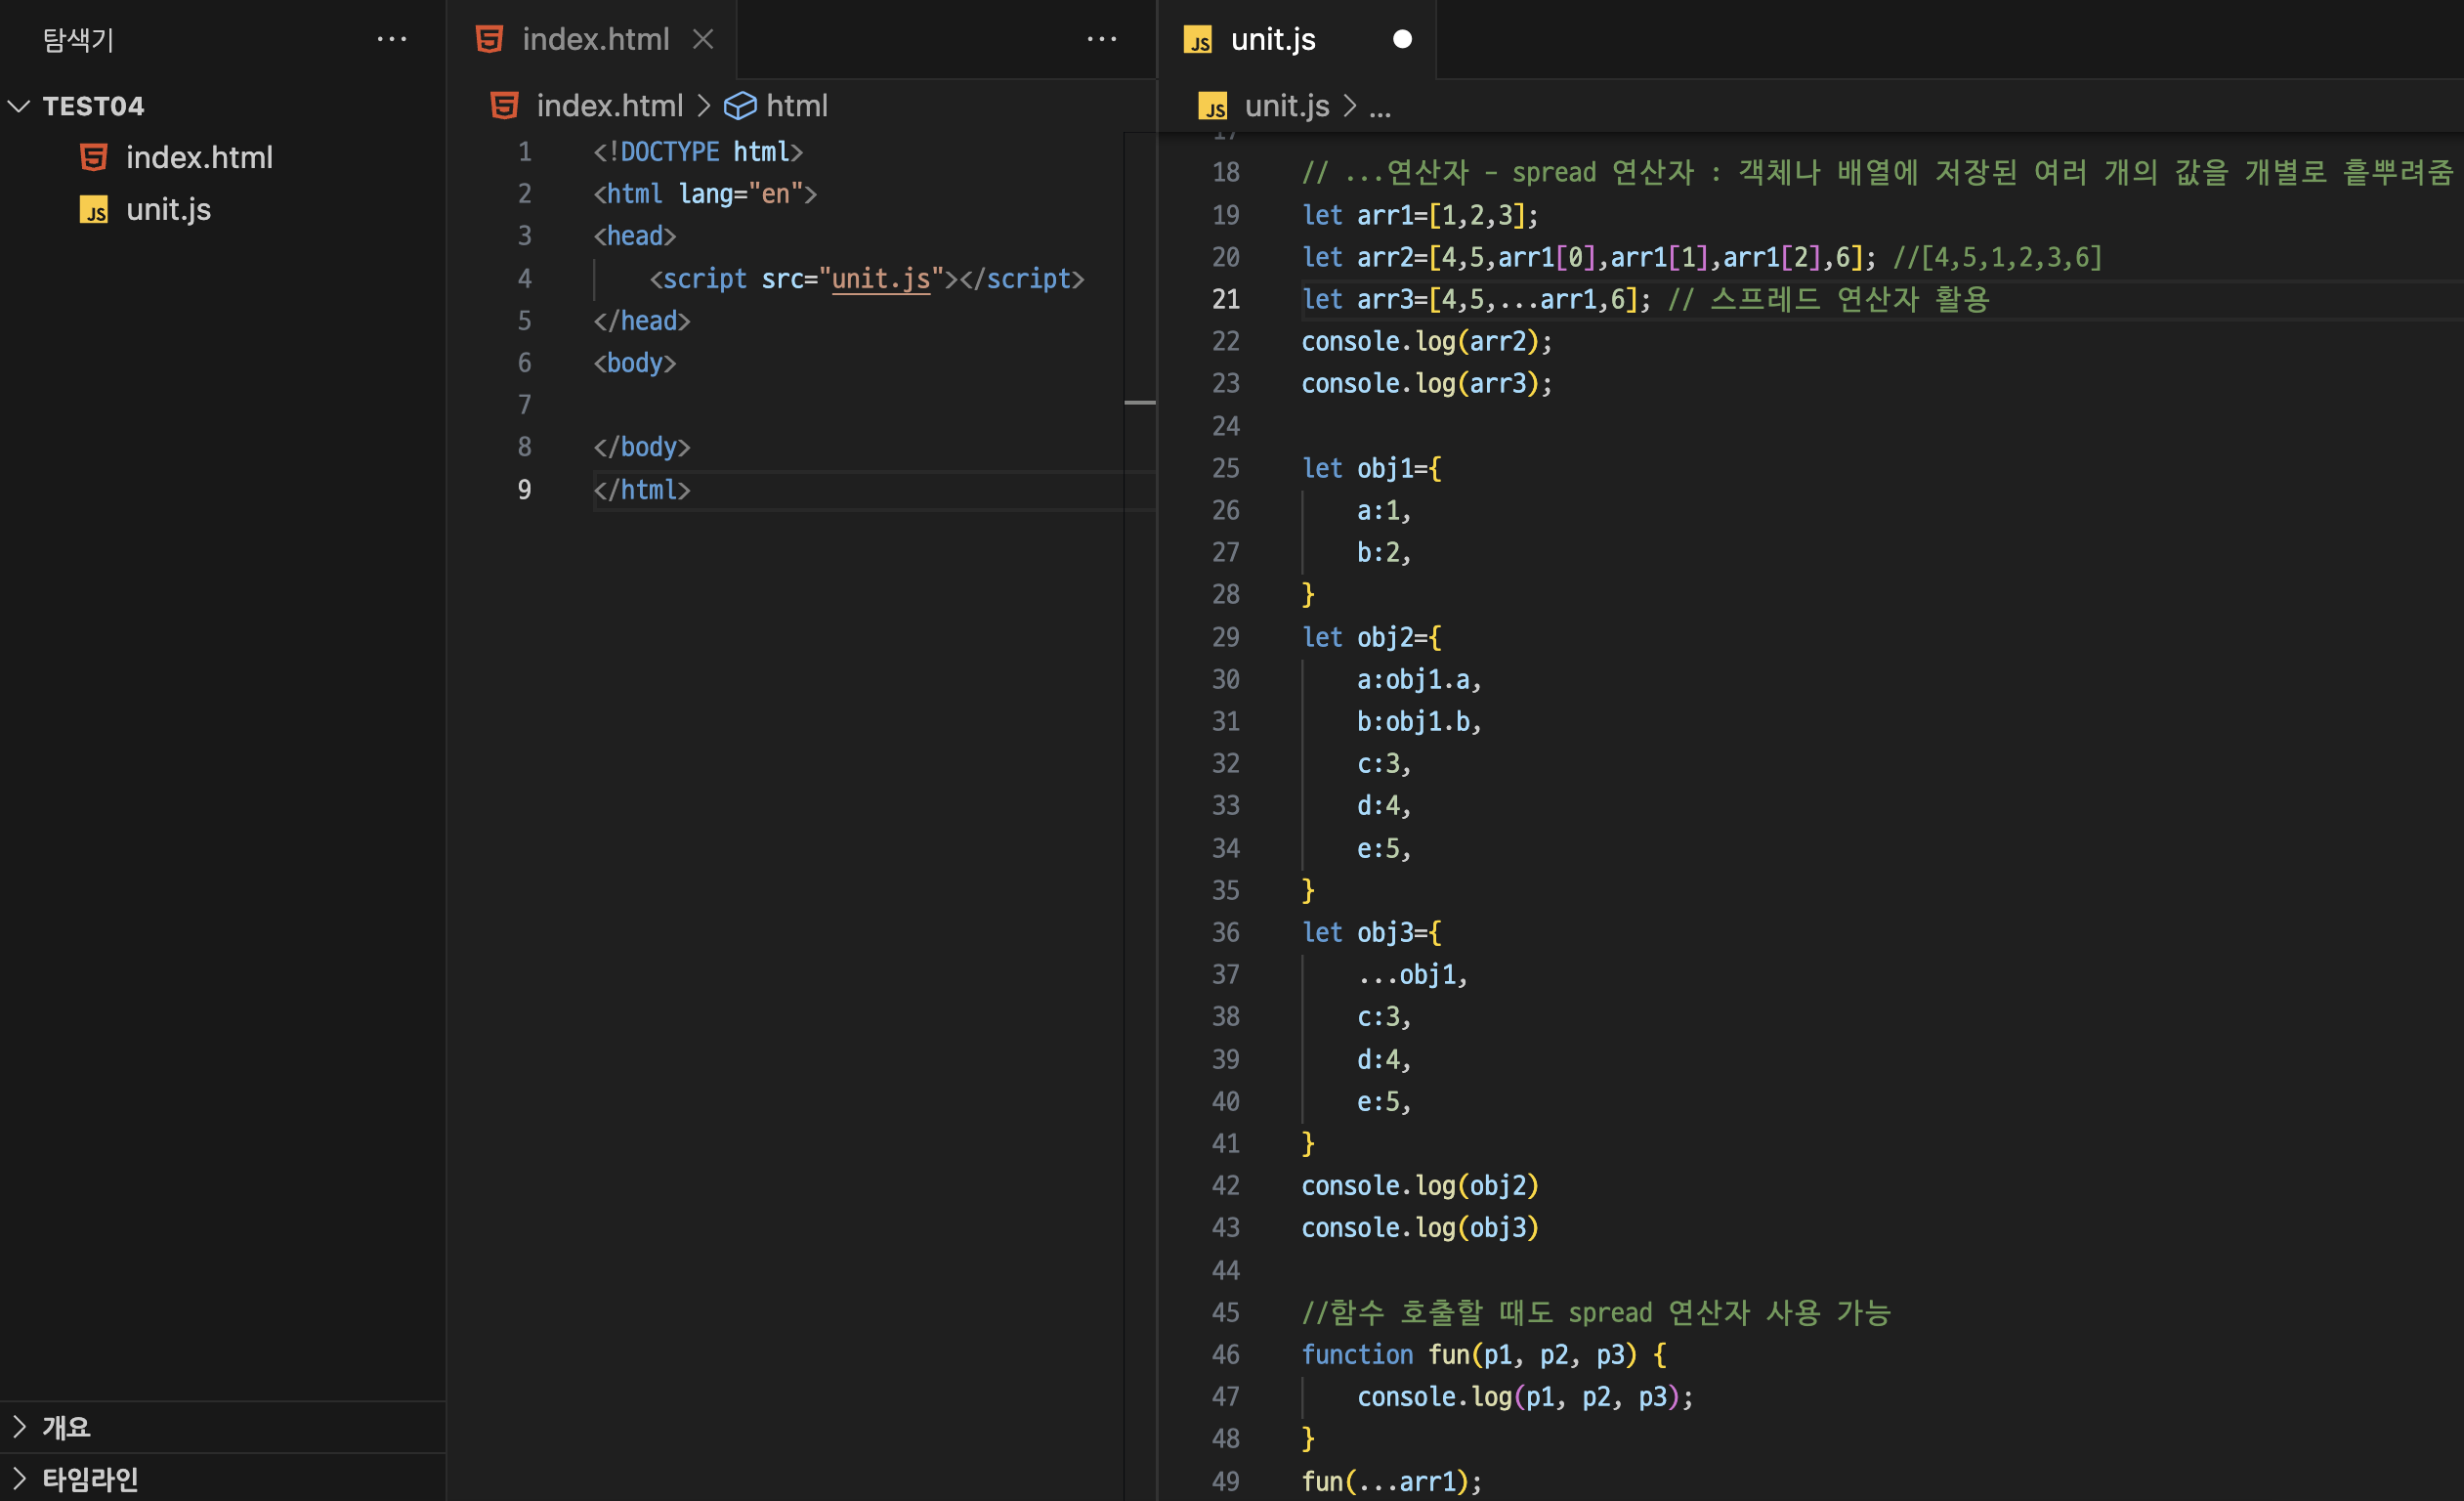Viewport: 2464px width, 1501px height.
Task: Switch to the index.html tab
Action: pyautogui.click(x=595, y=39)
